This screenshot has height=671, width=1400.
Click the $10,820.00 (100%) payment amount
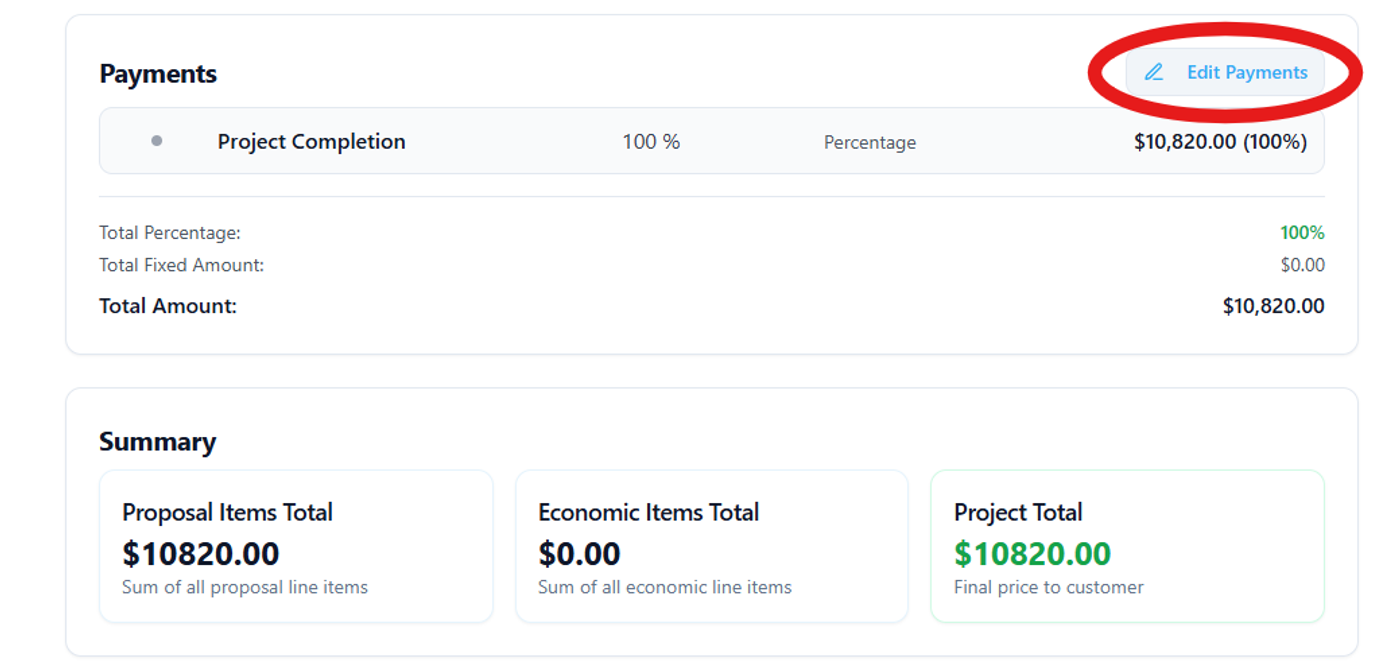(x=1220, y=142)
